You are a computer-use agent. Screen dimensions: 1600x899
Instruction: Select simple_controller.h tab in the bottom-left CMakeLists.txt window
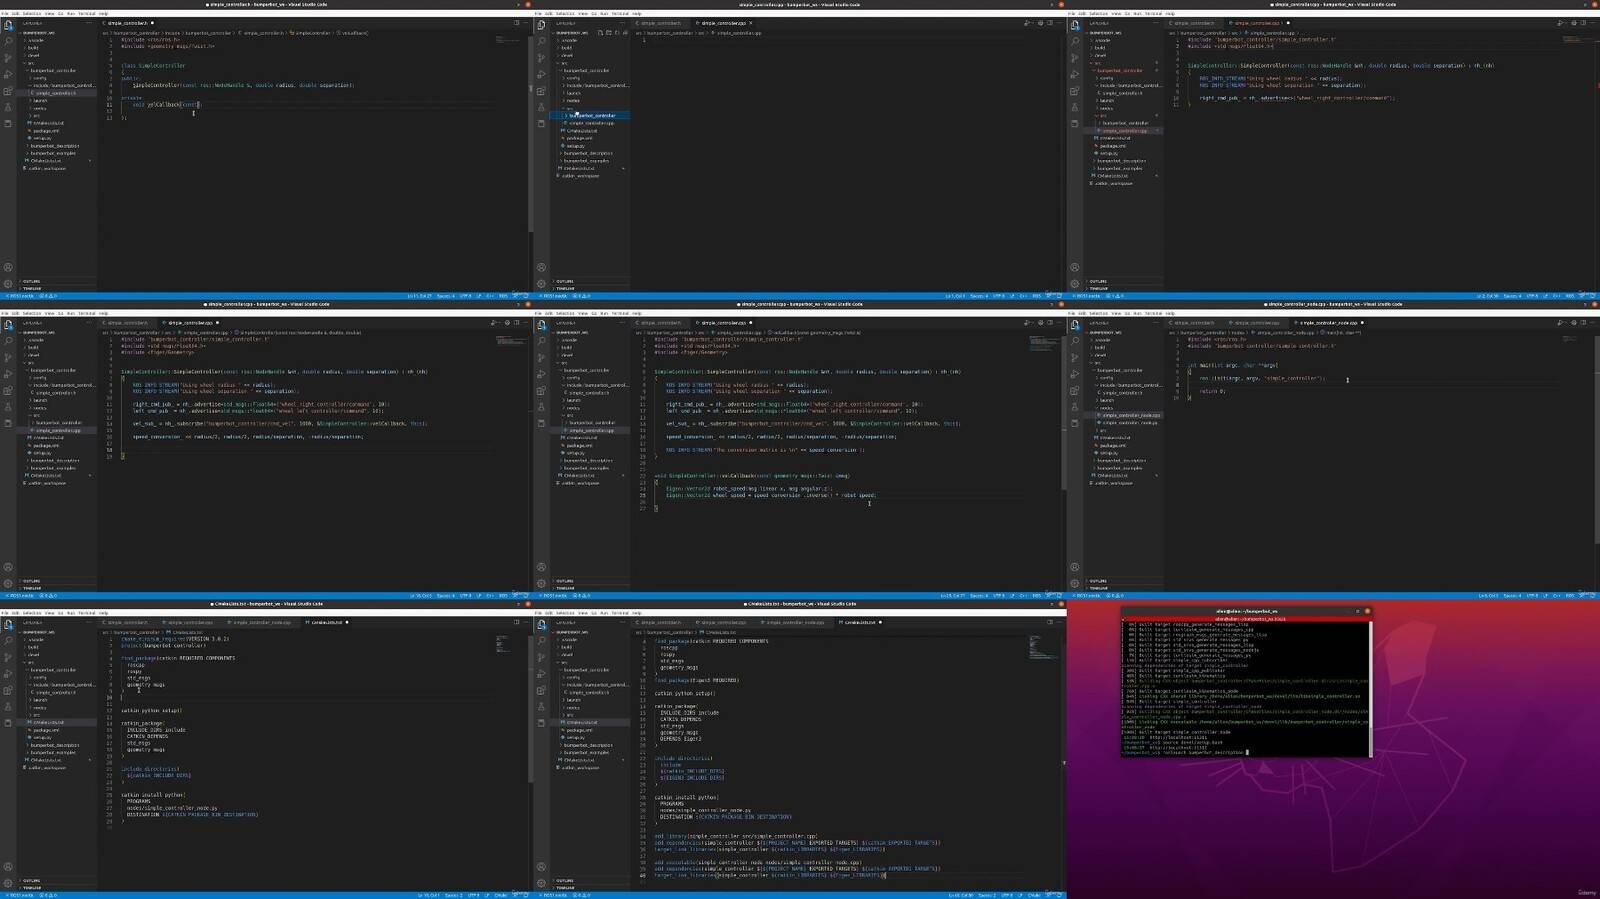point(127,622)
